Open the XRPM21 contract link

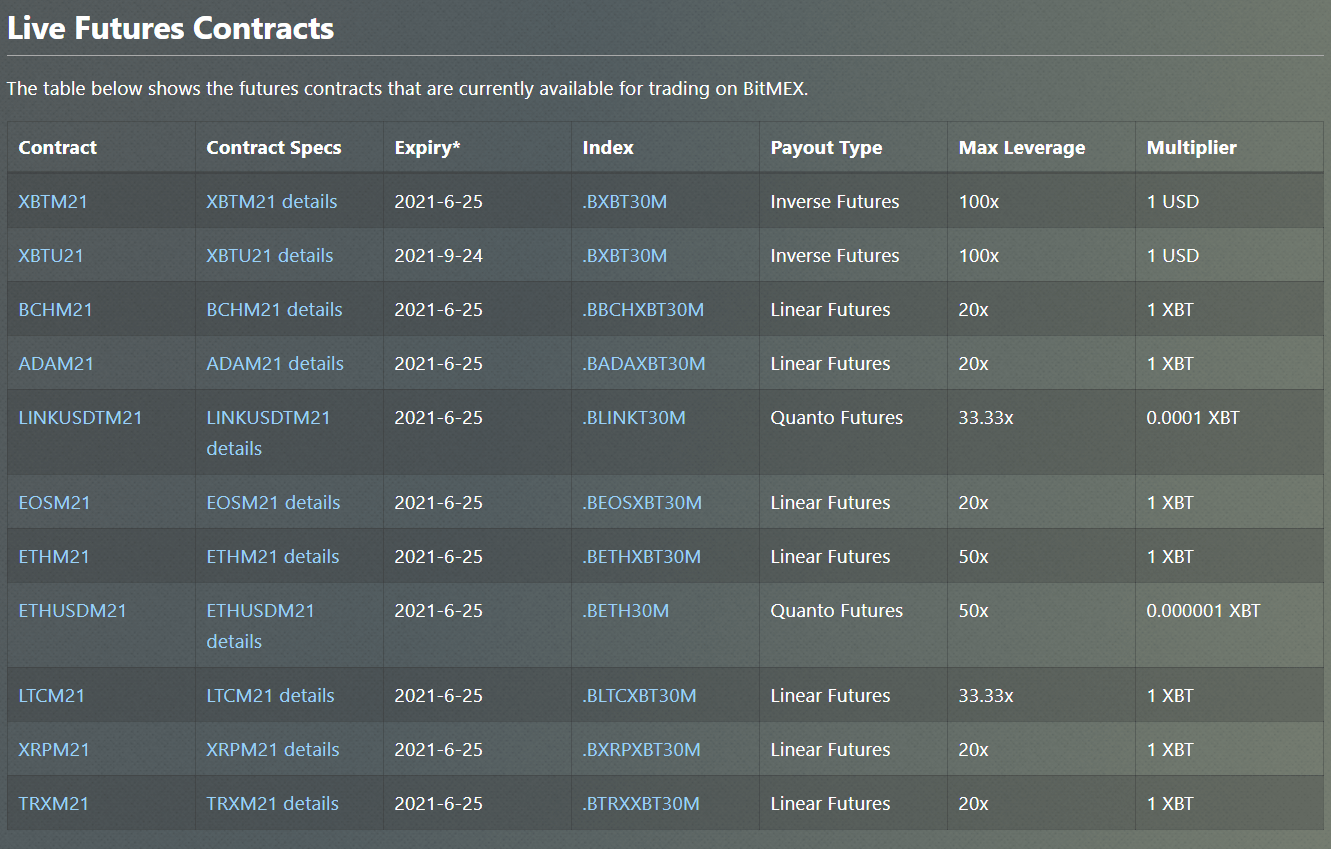[54, 750]
